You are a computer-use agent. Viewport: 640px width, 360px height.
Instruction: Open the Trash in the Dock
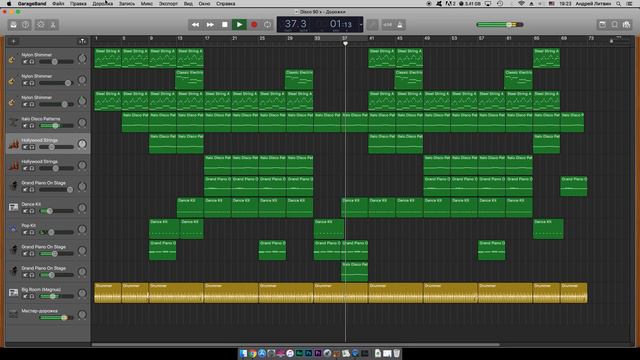pos(396,353)
